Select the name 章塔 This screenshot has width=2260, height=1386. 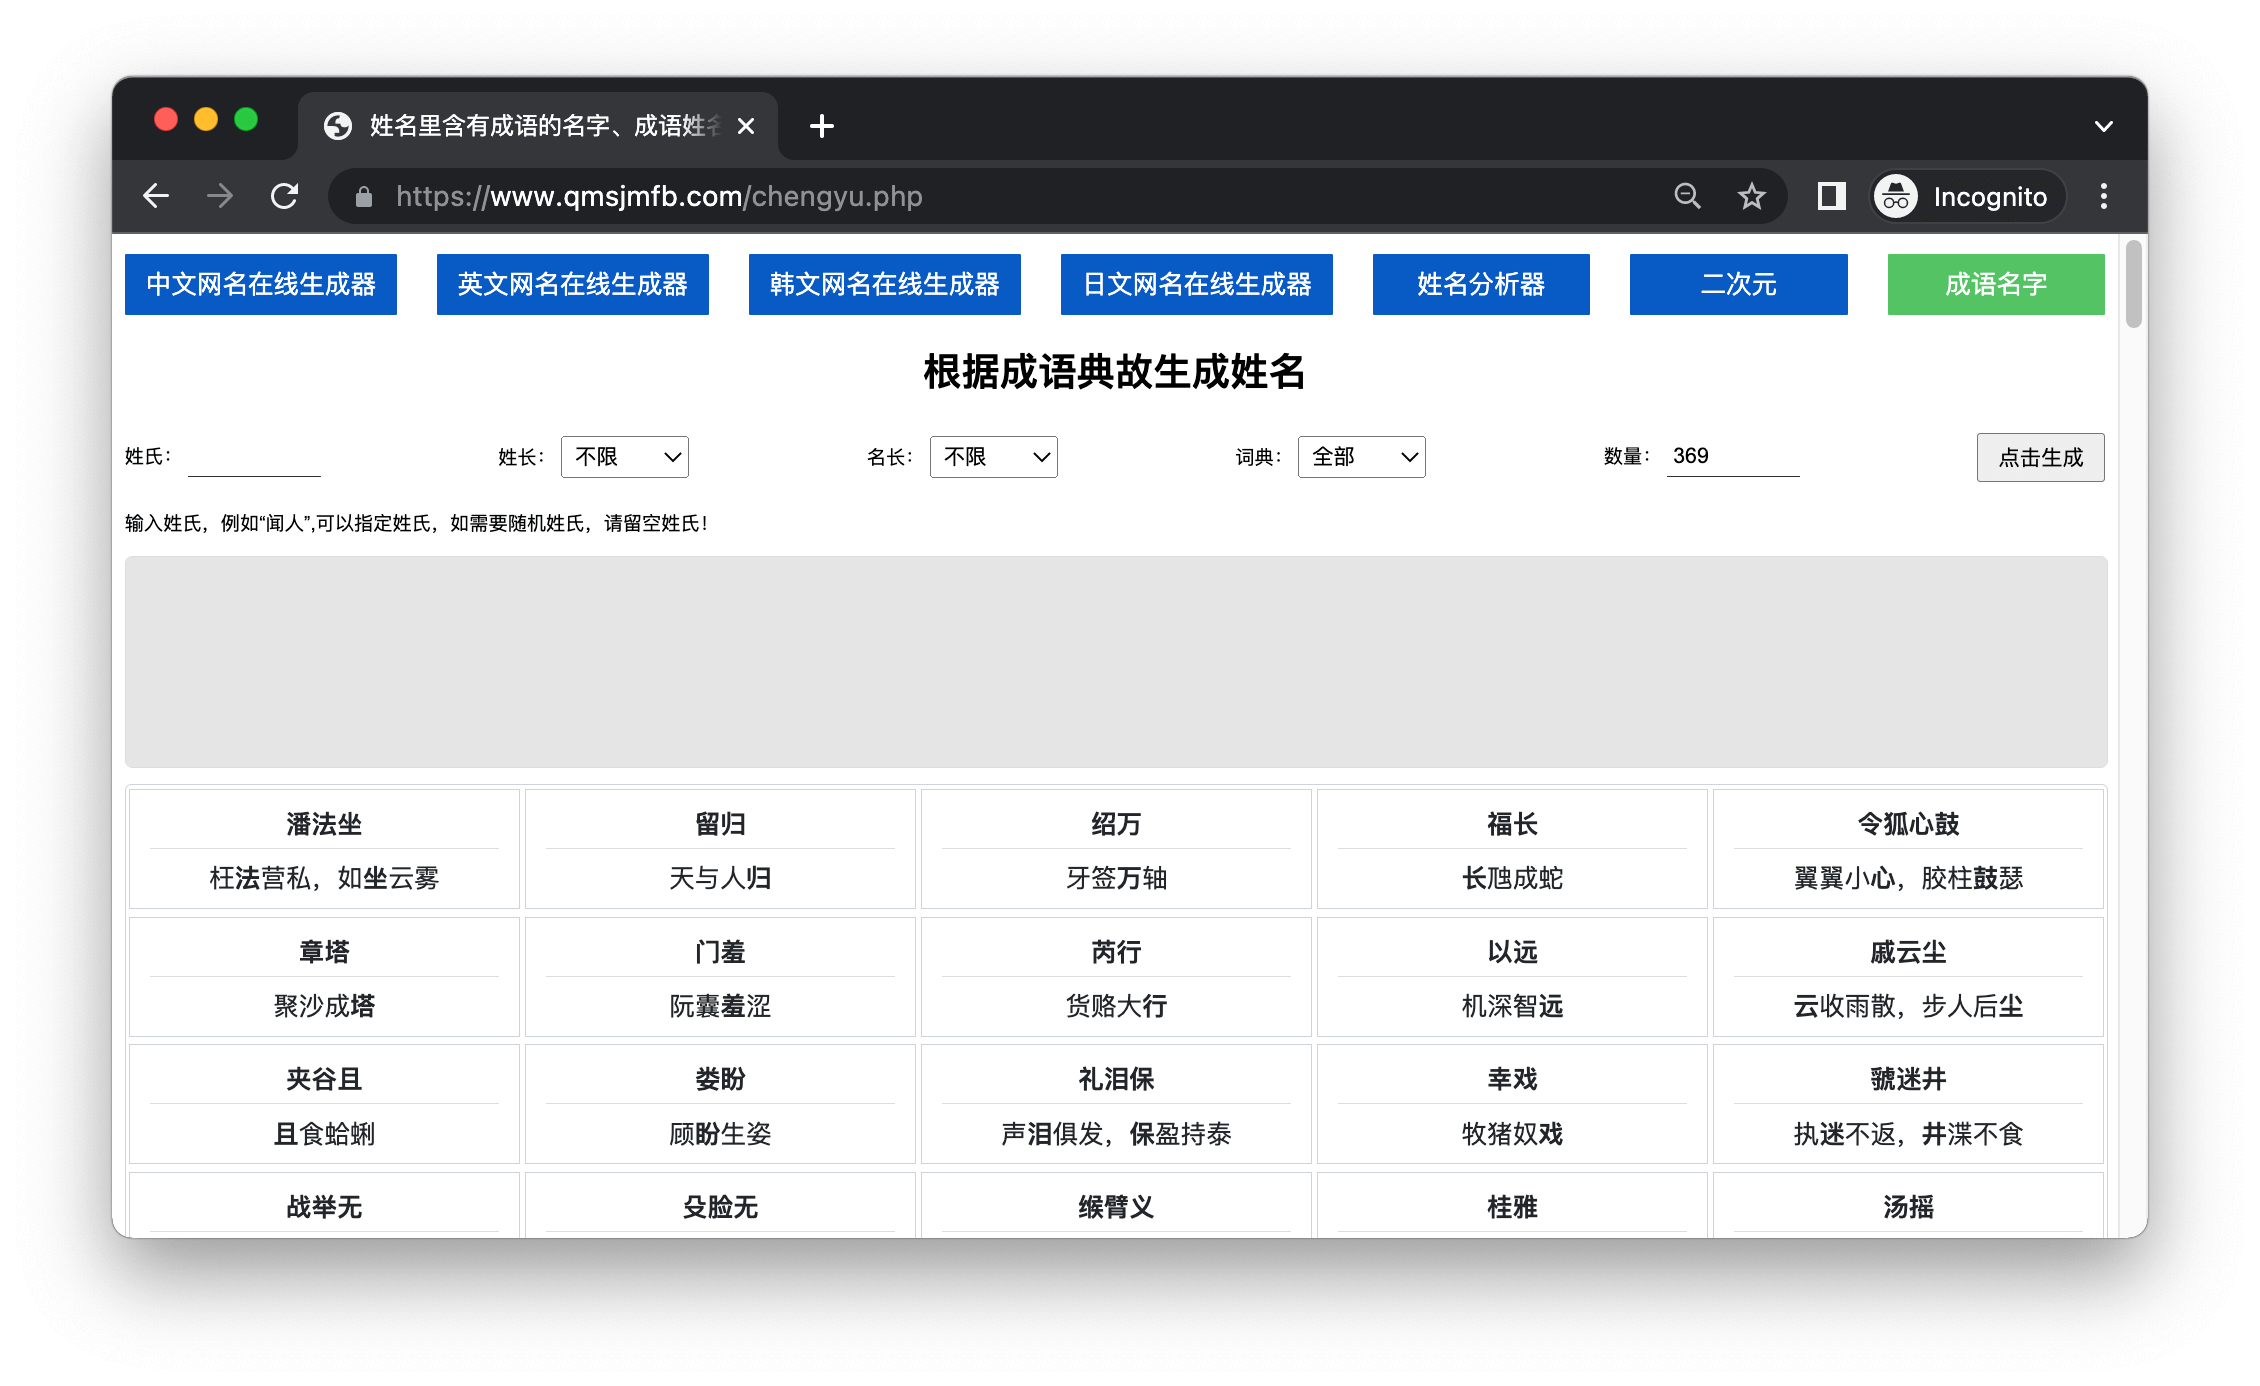[x=324, y=952]
